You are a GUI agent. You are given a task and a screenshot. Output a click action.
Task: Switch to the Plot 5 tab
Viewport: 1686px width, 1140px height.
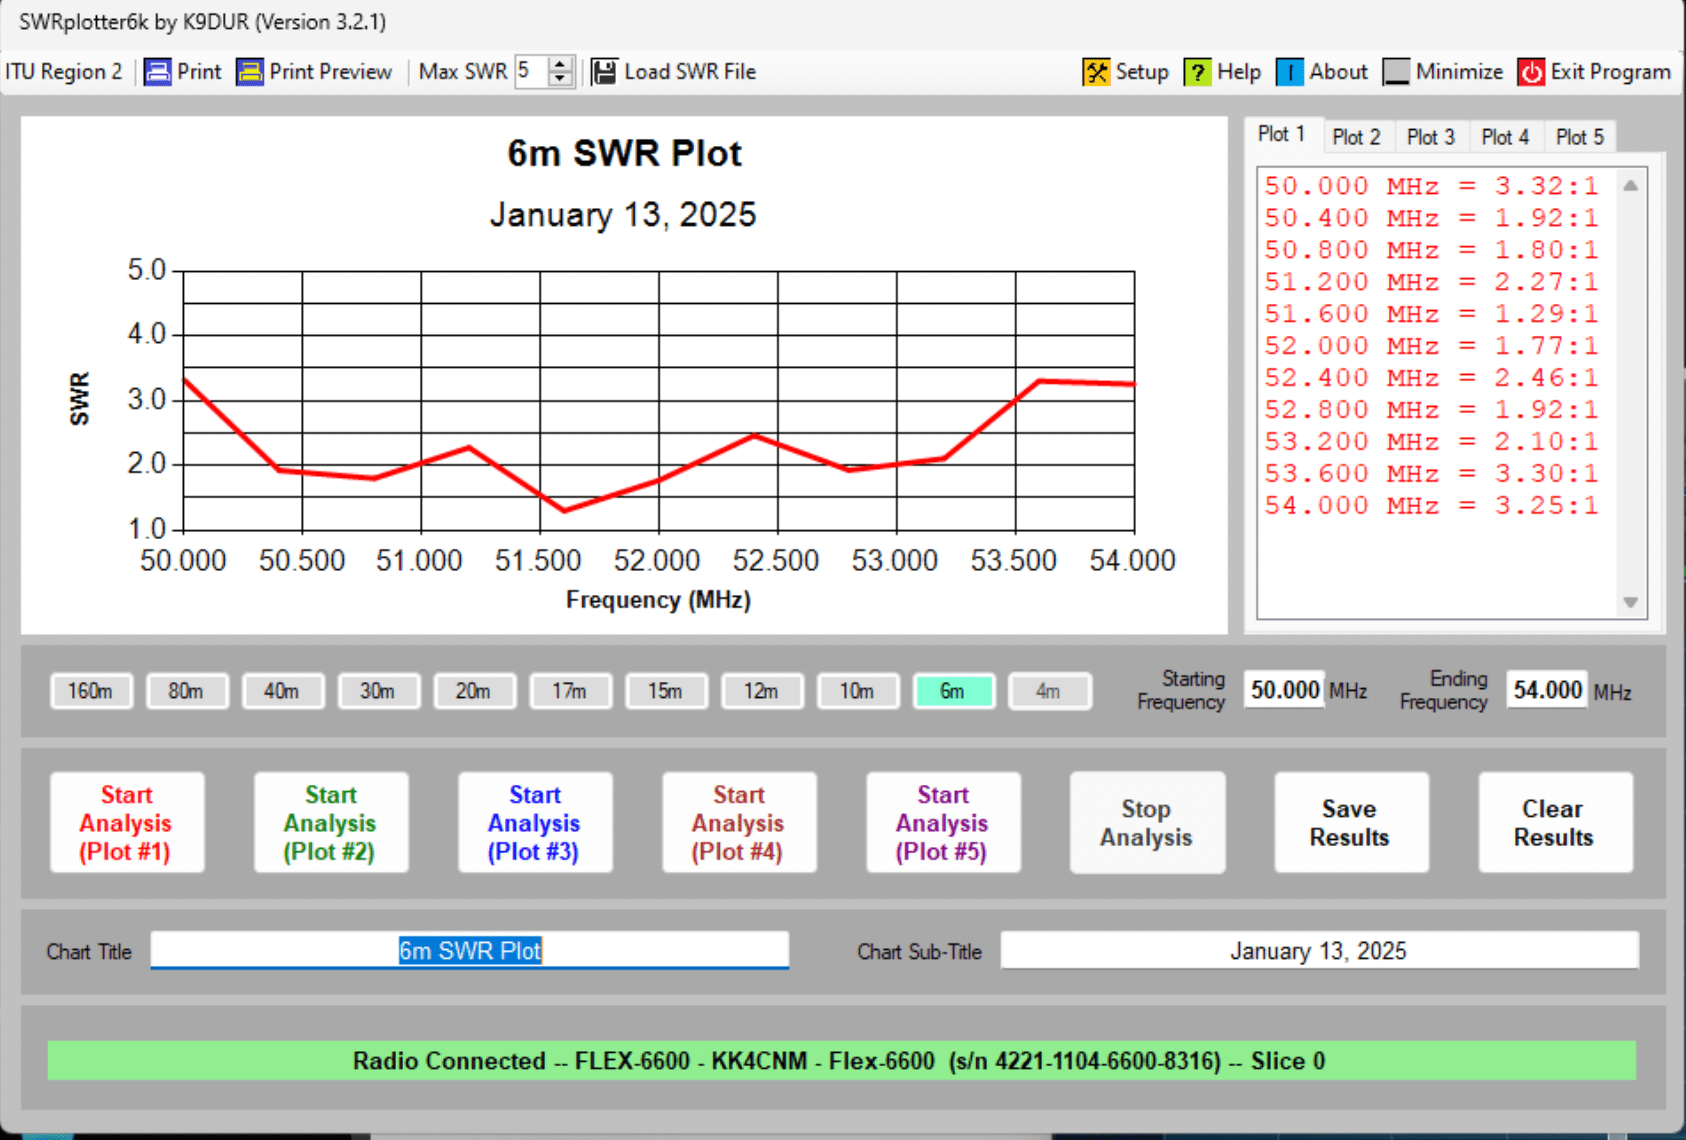(x=1580, y=137)
